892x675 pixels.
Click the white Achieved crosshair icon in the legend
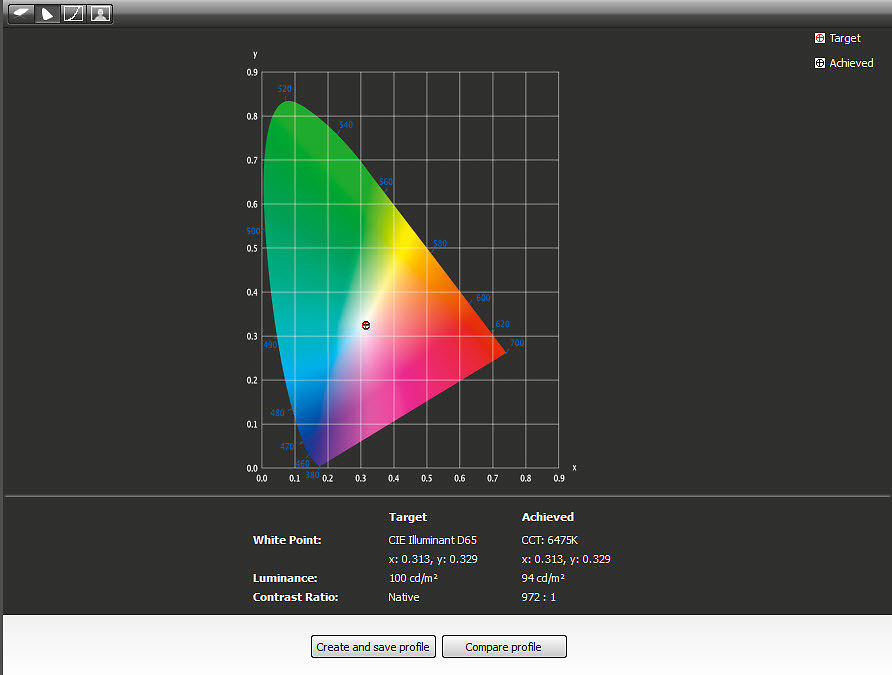coord(820,62)
